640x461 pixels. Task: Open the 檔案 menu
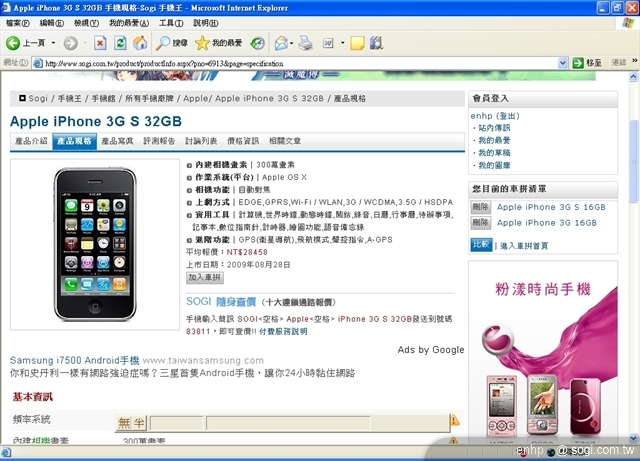tap(18, 23)
